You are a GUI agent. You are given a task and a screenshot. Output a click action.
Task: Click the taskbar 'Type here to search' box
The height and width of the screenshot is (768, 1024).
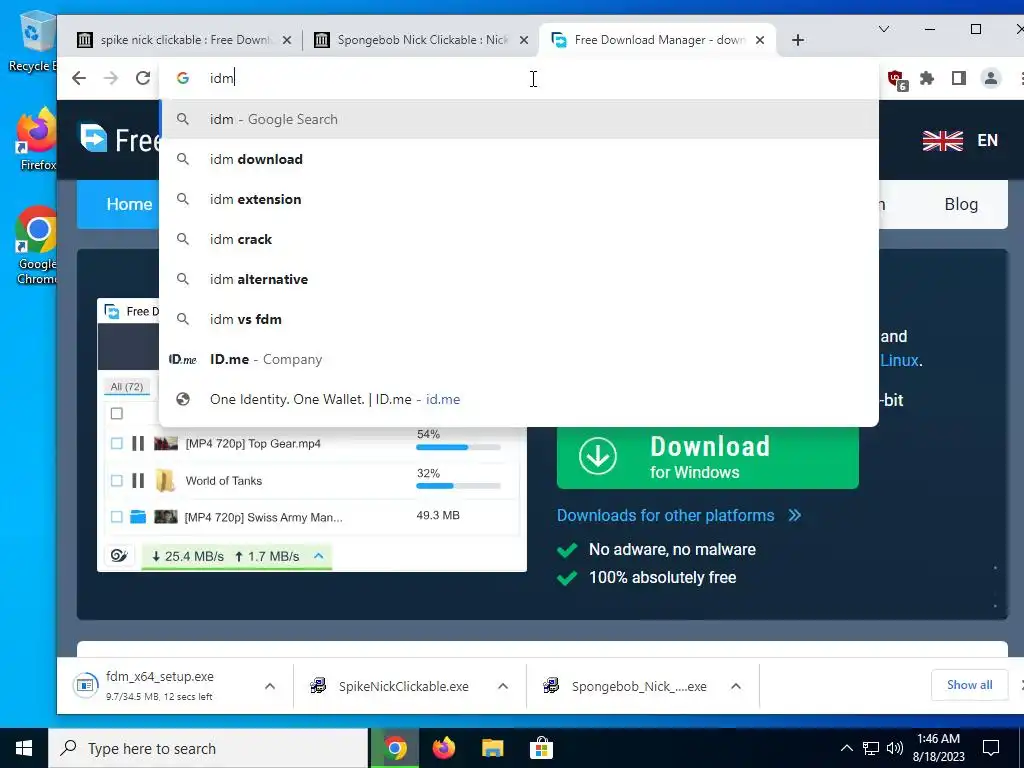[x=208, y=748]
